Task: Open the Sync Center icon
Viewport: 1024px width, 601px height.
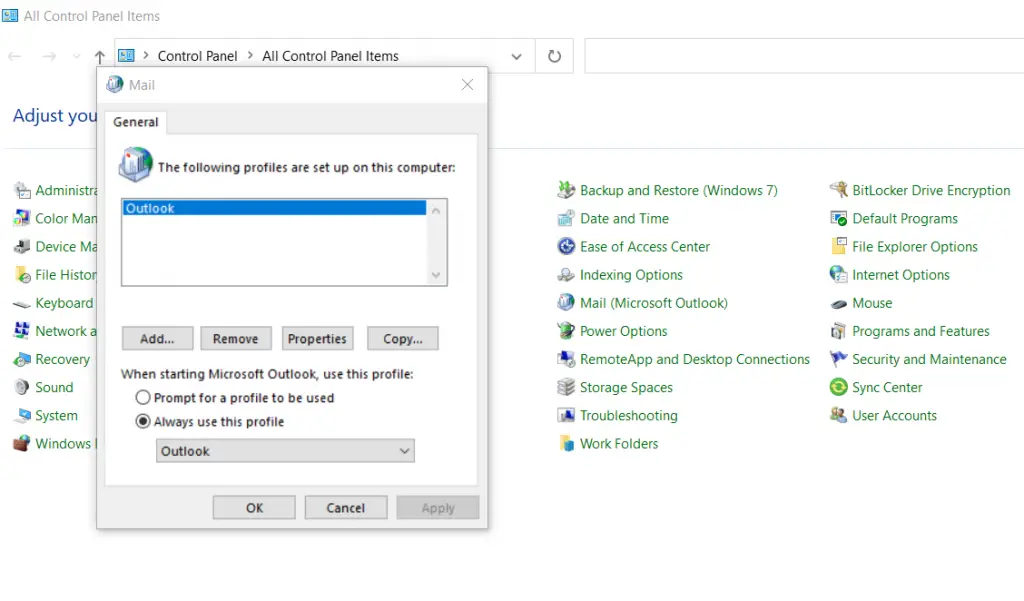Action: (x=838, y=387)
